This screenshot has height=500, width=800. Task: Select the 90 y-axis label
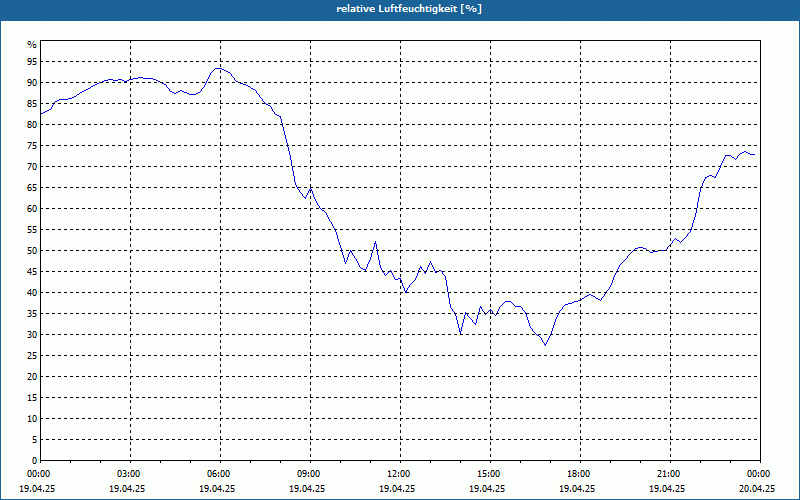click(x=32, y=83)
